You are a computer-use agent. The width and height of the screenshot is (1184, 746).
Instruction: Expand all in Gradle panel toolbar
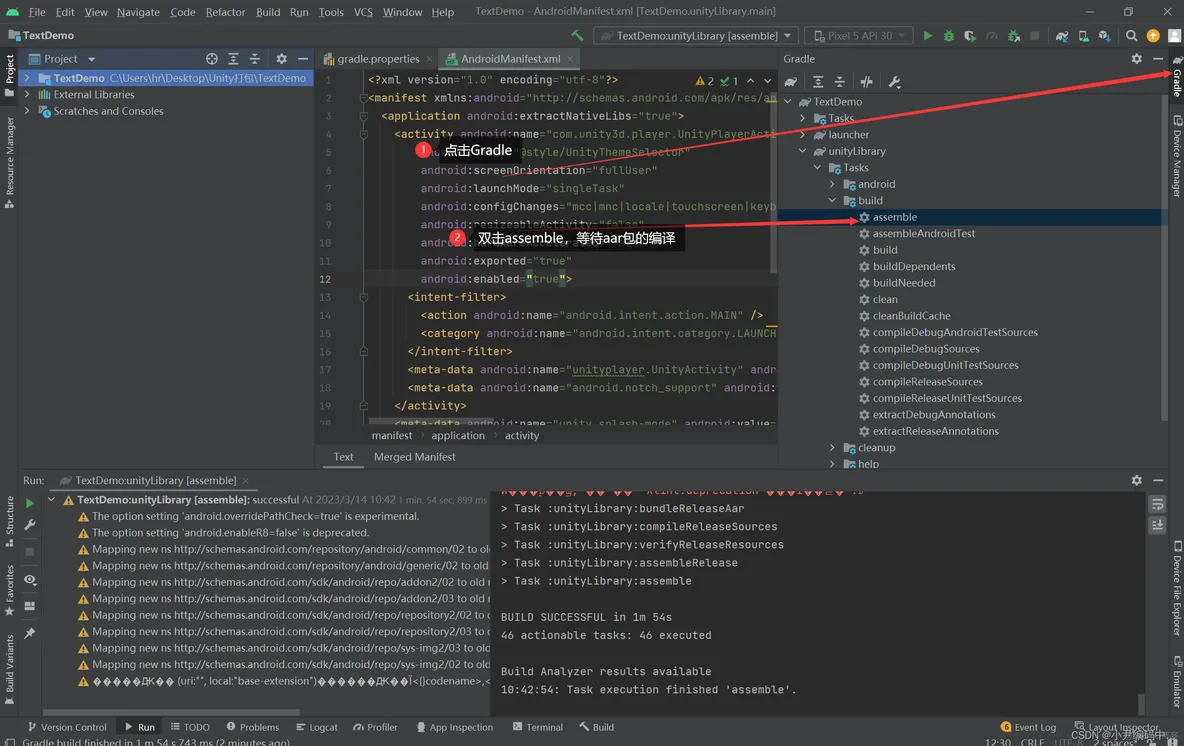point(818,82)
